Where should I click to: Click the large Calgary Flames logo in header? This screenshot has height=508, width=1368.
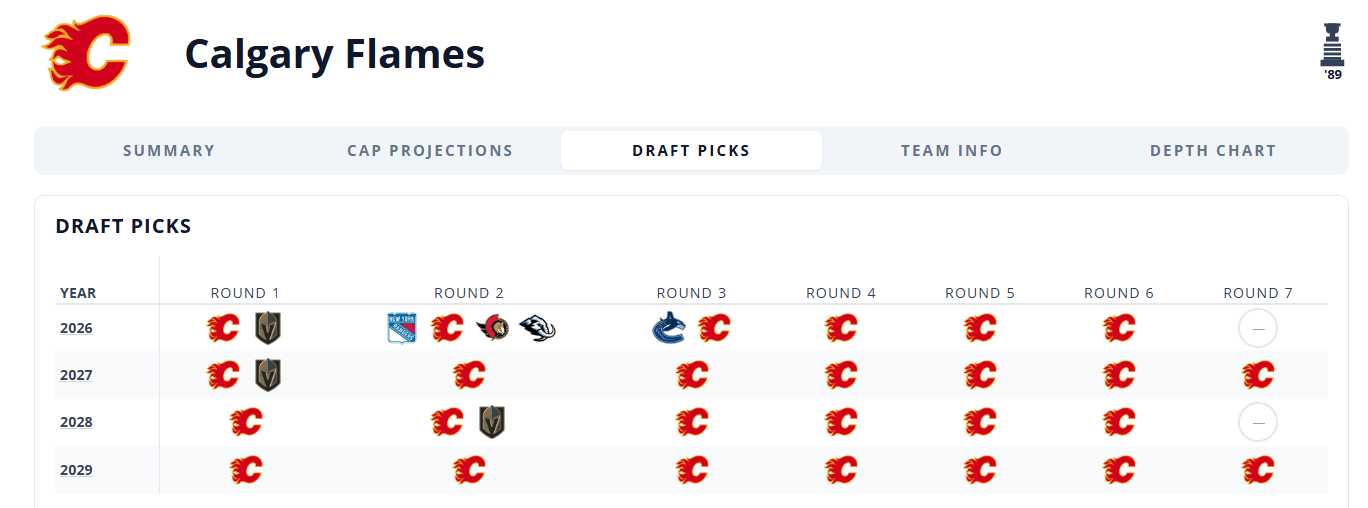[x=86, y=53]
